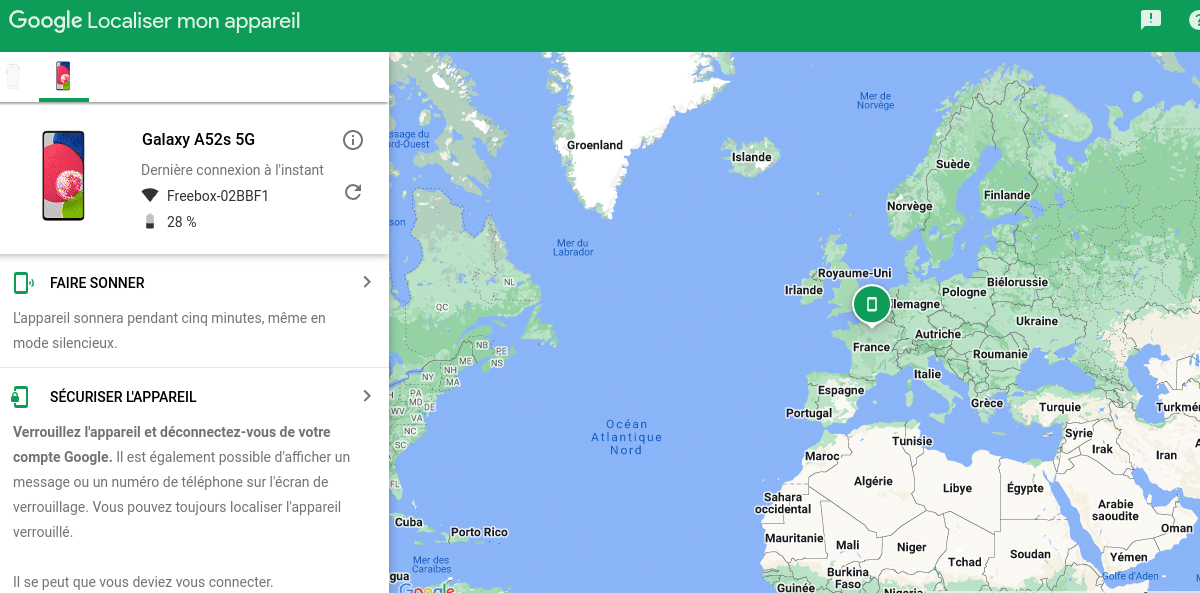The width and height of the screenshot is (1200, 593).
Task: Click the phone location marker on map
Action: (871, 304)
